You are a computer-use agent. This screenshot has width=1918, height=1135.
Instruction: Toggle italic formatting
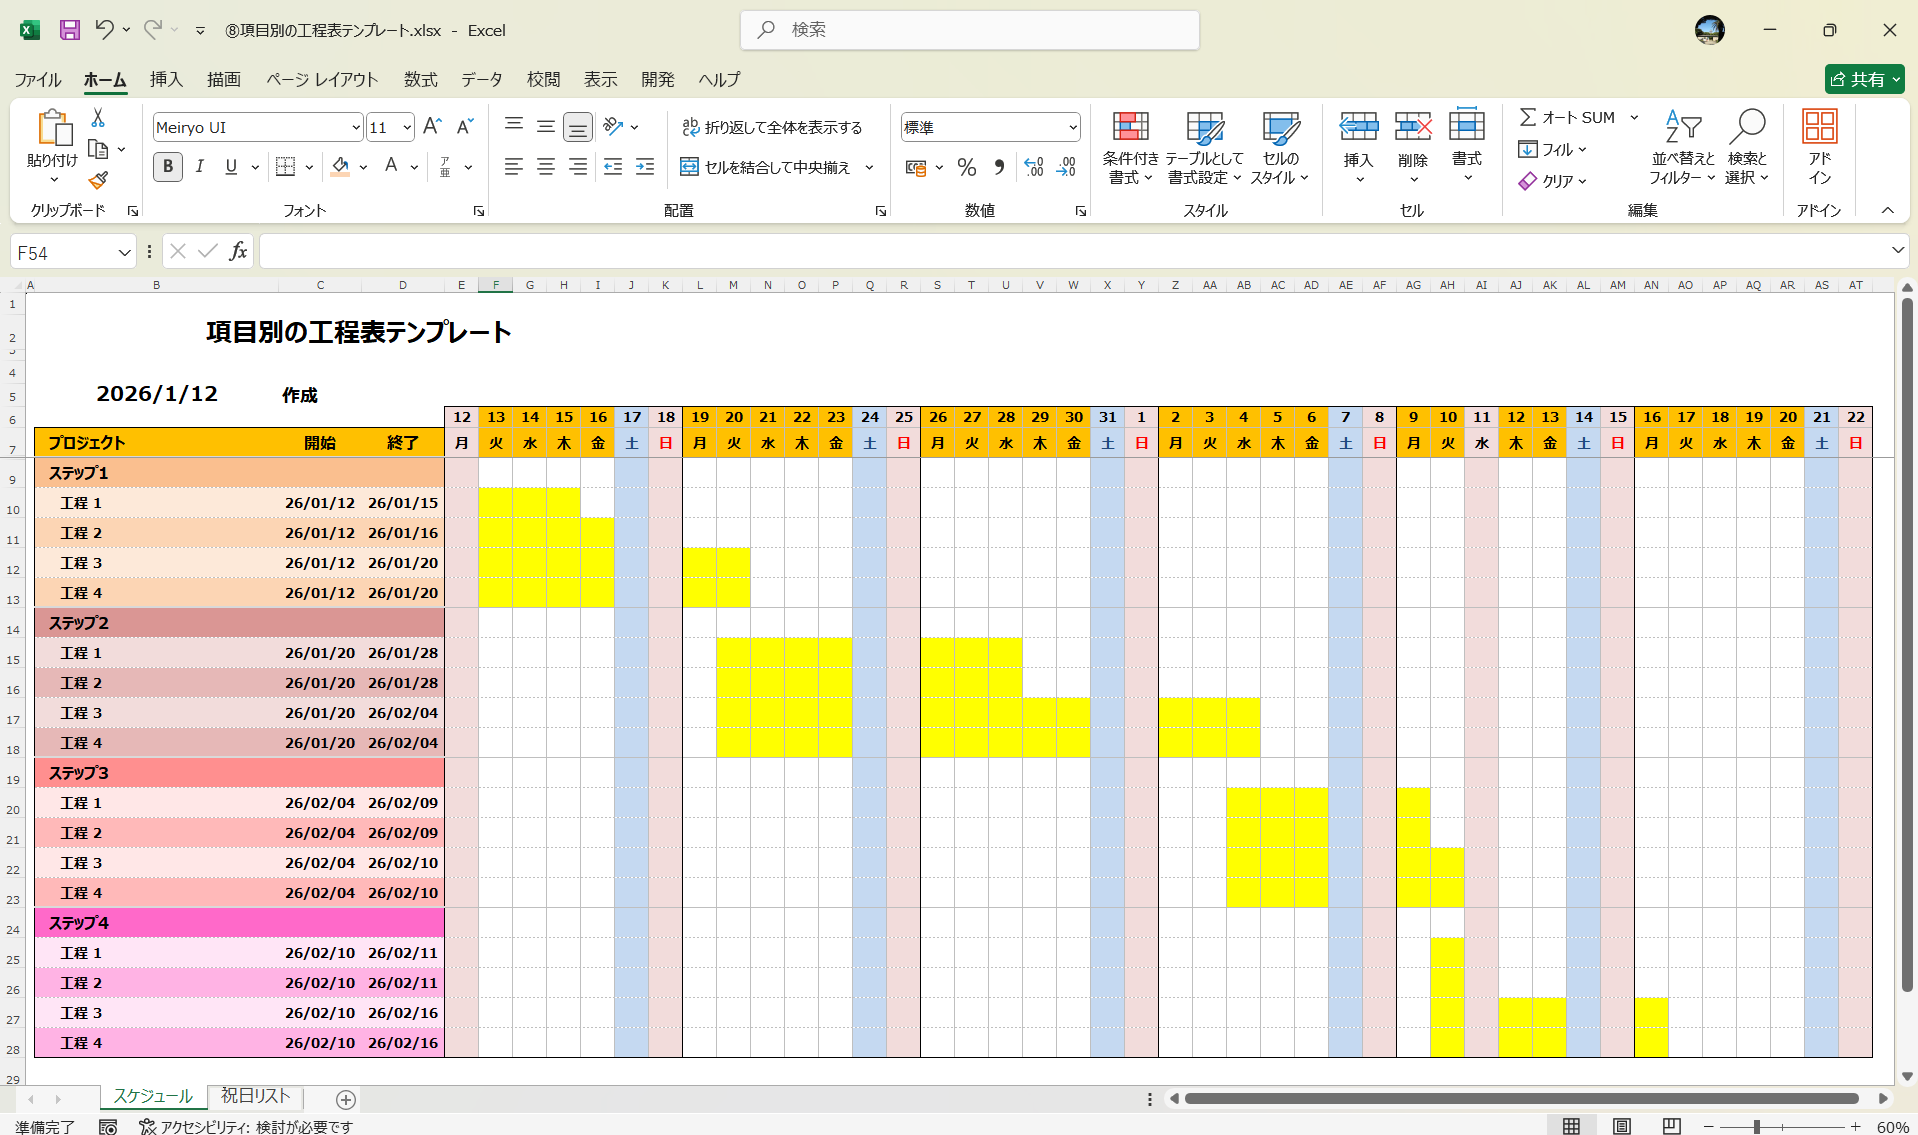199,167
